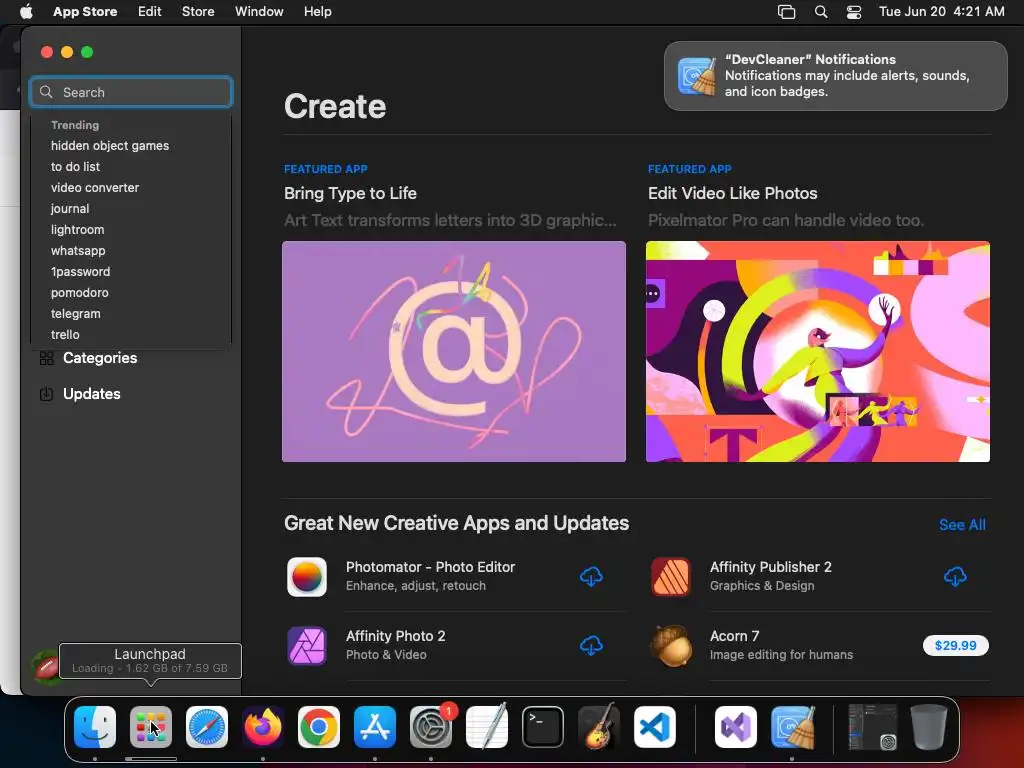This screenshot has height=768, width=1024.
Task: Open the Edit Video Like Photos artwork
Action: (818, 351)
